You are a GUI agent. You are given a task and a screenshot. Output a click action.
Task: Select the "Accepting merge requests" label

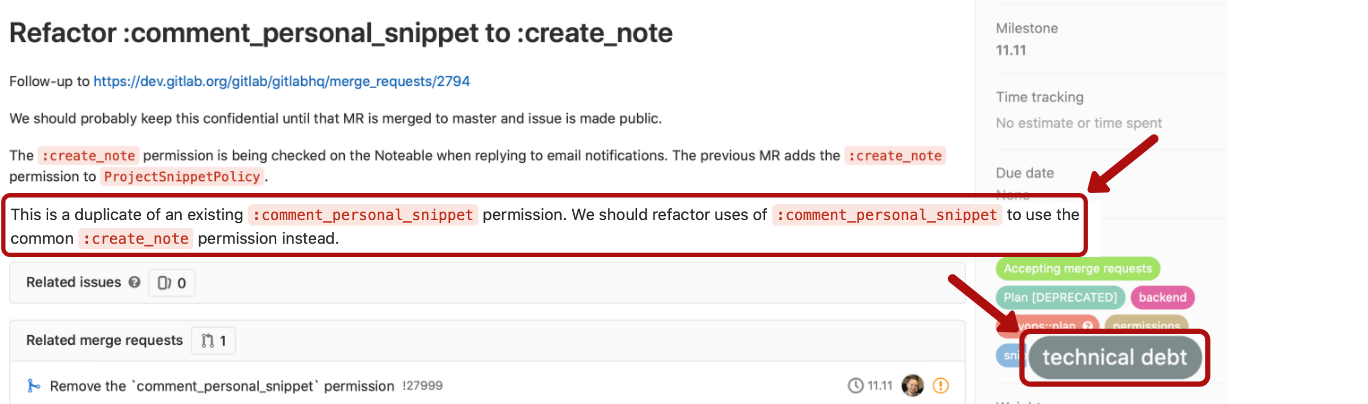coord(1077,268)
